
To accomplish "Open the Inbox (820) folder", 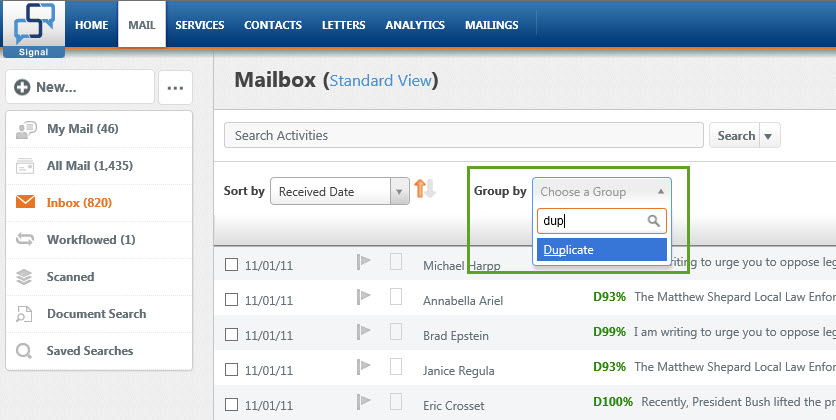I will tap(99, 203).
